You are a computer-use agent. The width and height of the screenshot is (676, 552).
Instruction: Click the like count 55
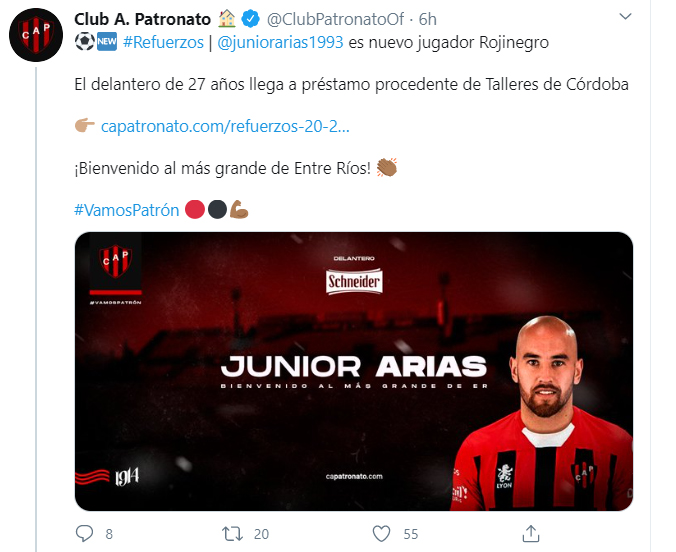[x=411, y=534]
